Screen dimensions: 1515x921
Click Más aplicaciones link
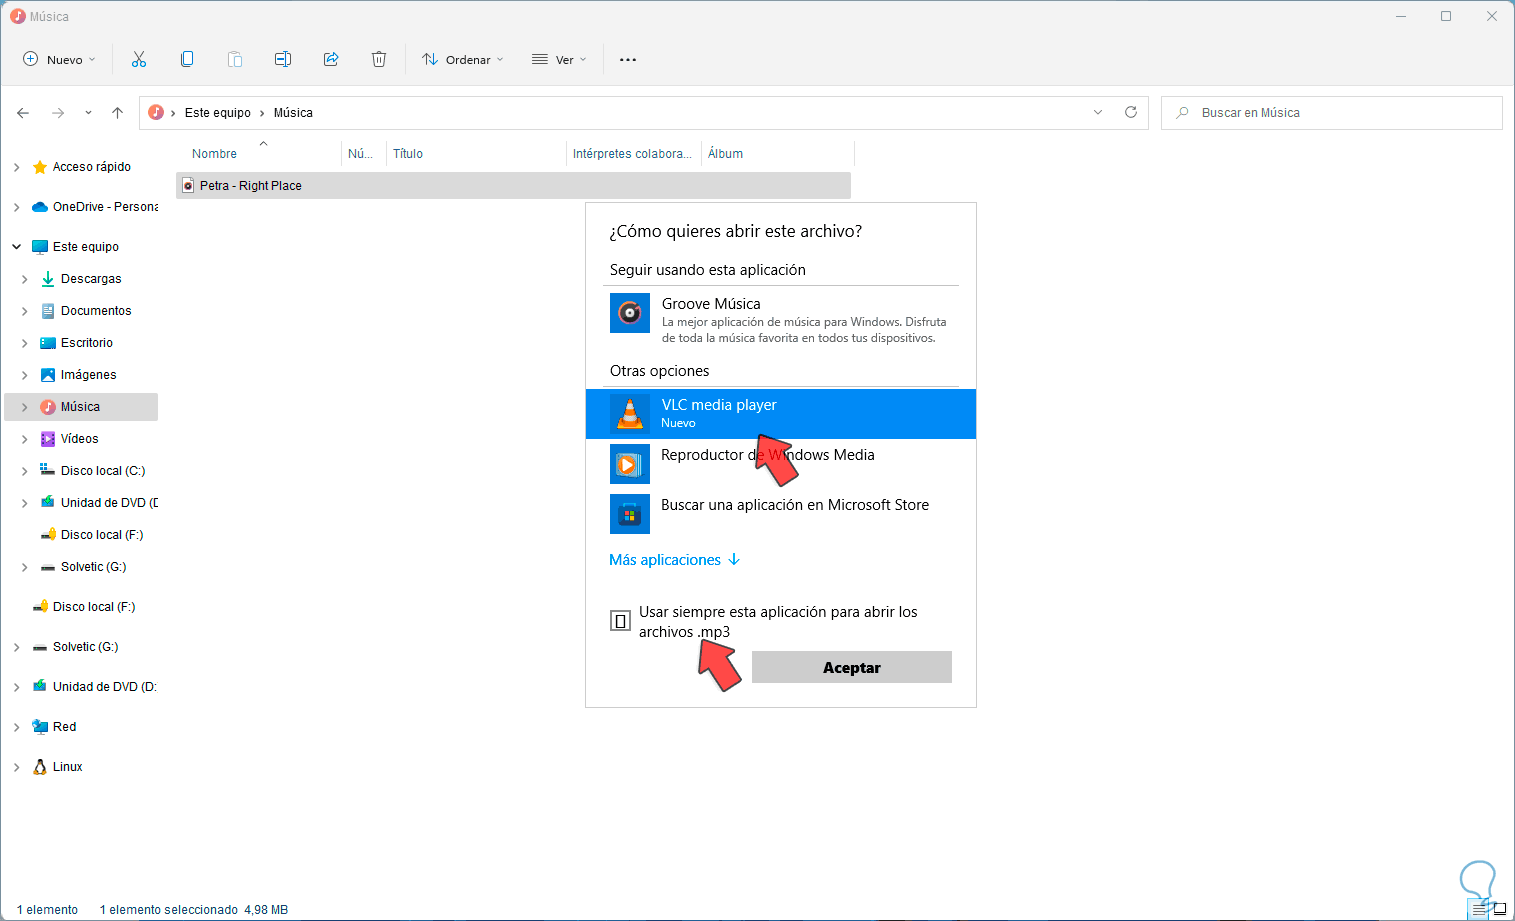675,560
